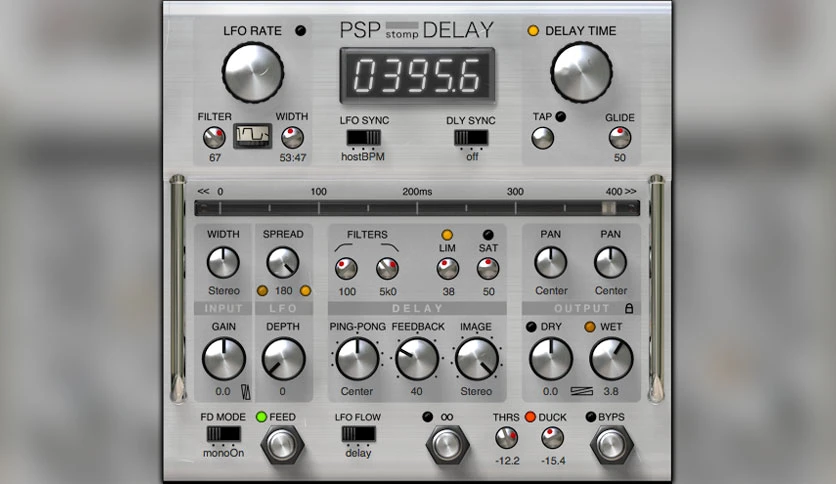This screenshot has width=836, height=484.
Task: Click the LIM 38 knob
Action: click(448, 269)
